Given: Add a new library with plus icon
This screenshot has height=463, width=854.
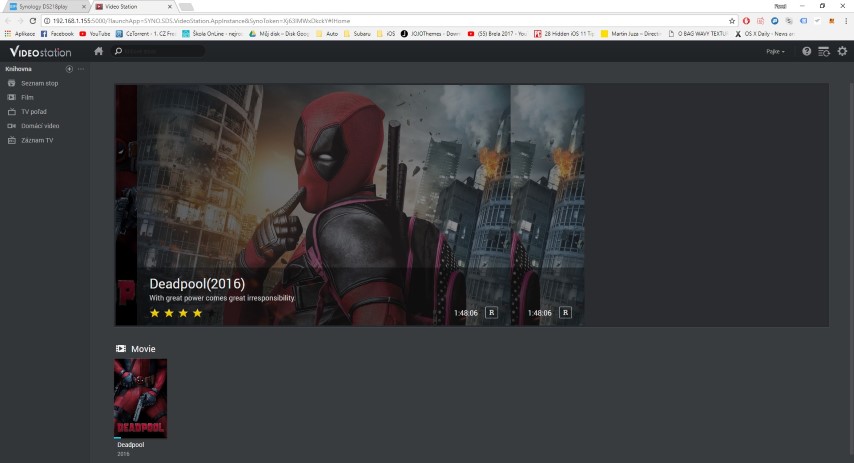Looking at the screenshot, I should click(x=69, y=69).
